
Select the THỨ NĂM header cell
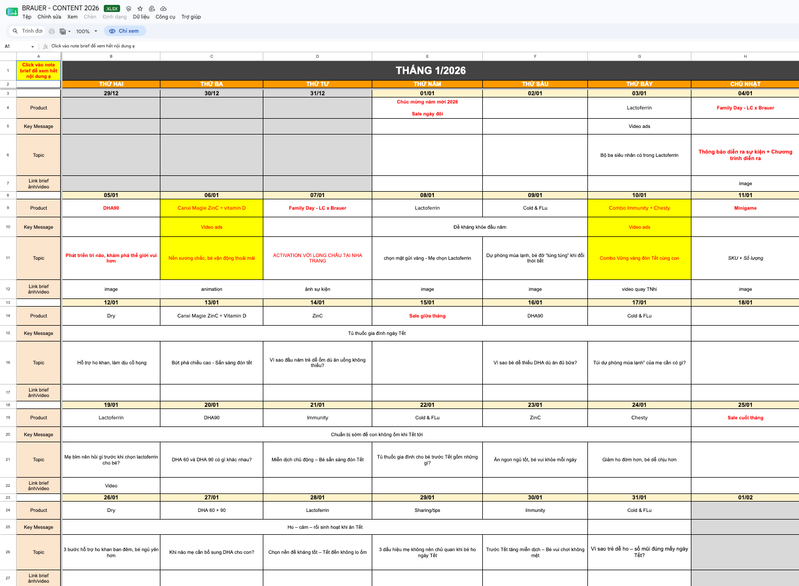[x=427, y=84]
